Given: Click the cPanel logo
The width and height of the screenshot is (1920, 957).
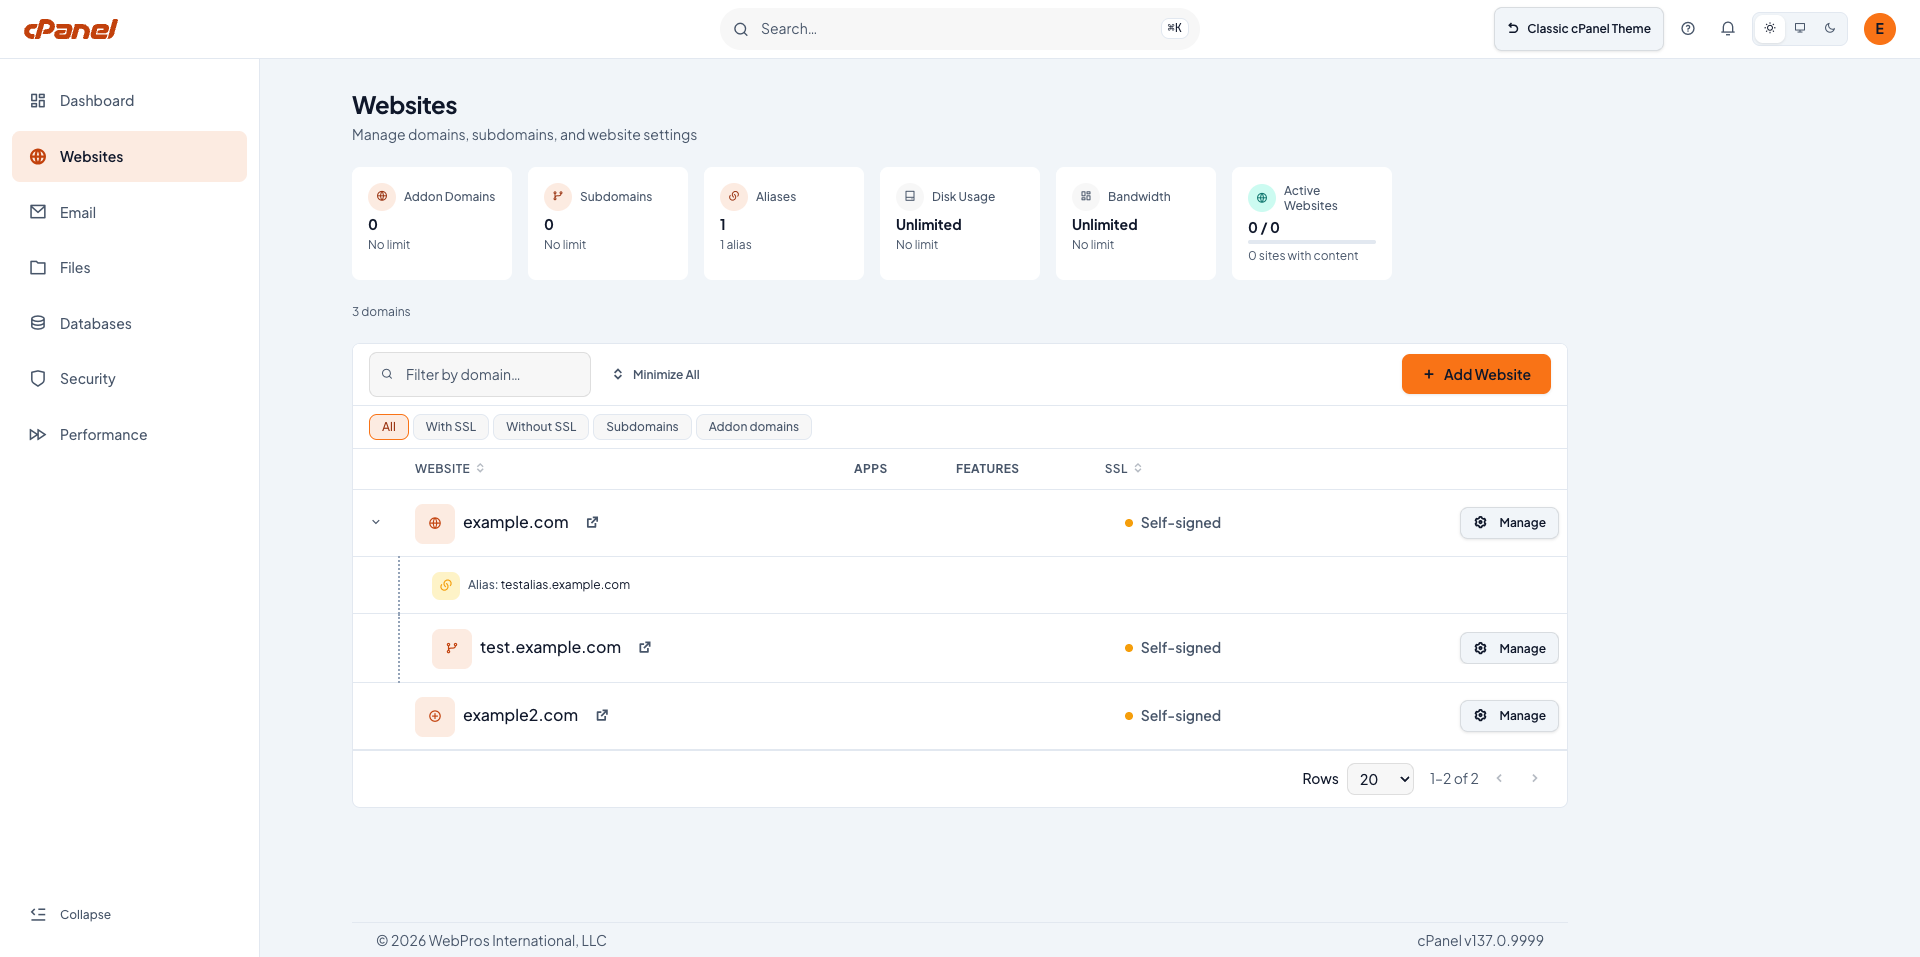Looking at the screenshot, I should tap(71, 29).
